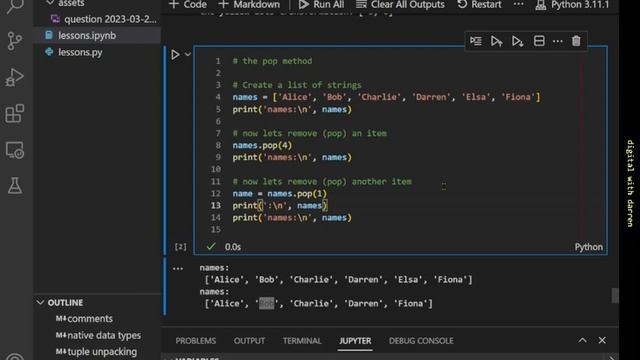Open more cell actions ellipsis
This screenshot has width=640, height=360.
tap(558, 41)
